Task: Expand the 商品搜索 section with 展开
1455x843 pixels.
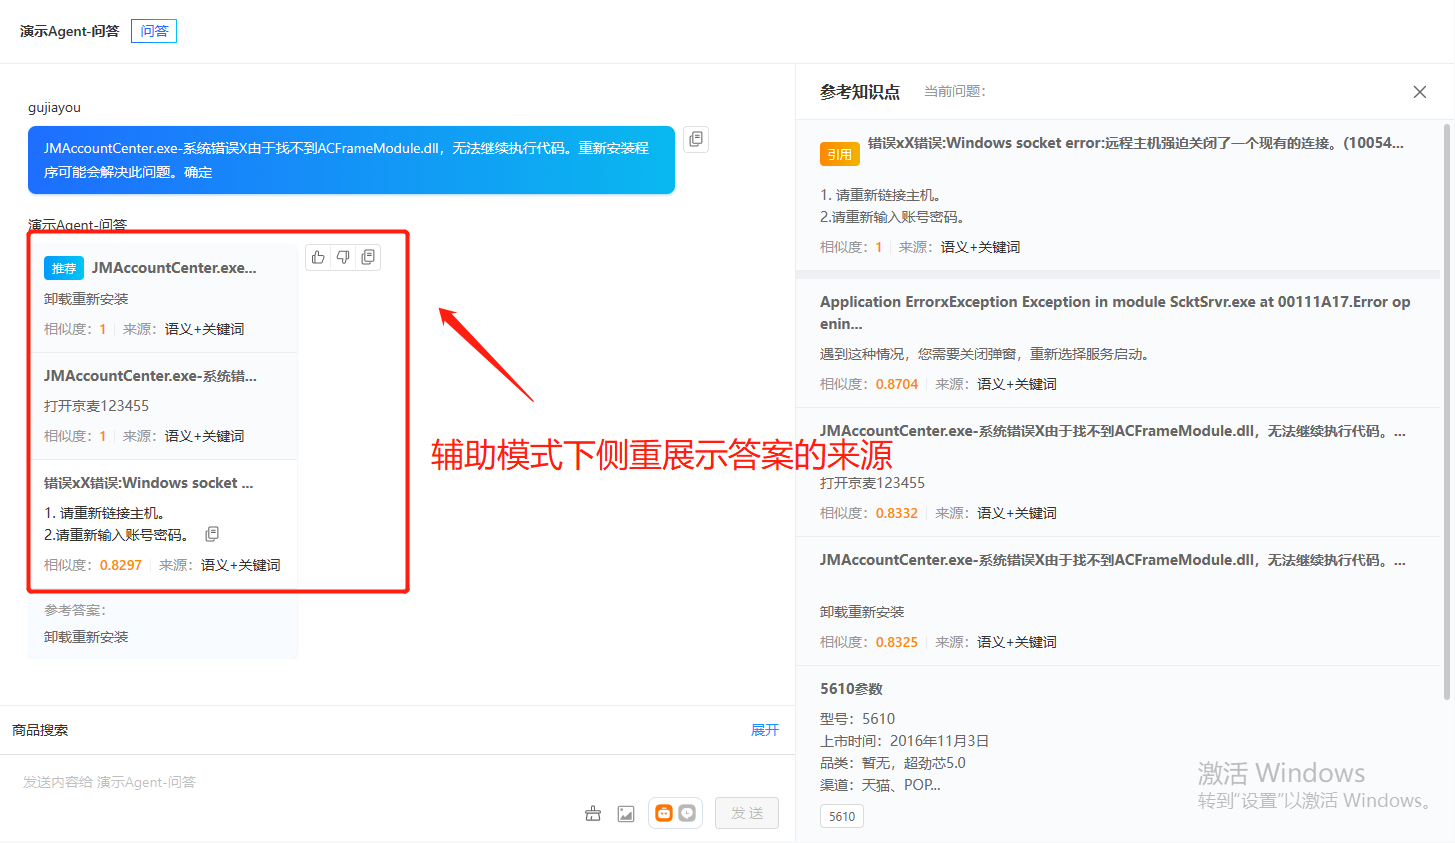Action: pyautogui.click(x=765, y=730)
